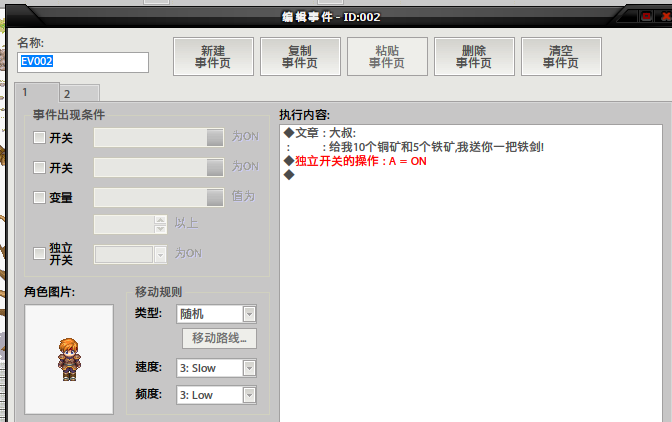This screenshot has height=422, width=672.
Task: Switch to event page tab 2
Action: [80, 93]
